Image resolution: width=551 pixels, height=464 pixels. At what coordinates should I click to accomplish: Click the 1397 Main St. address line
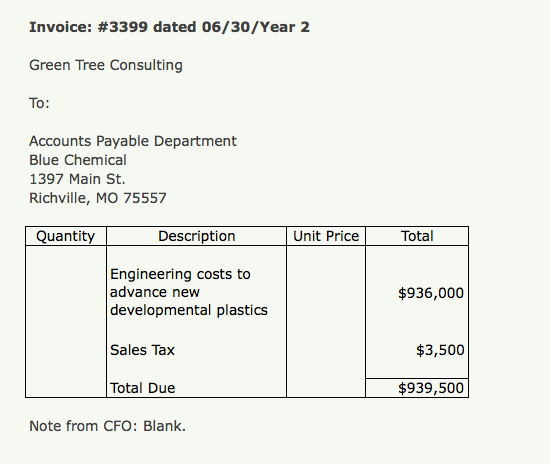point(77,179)
